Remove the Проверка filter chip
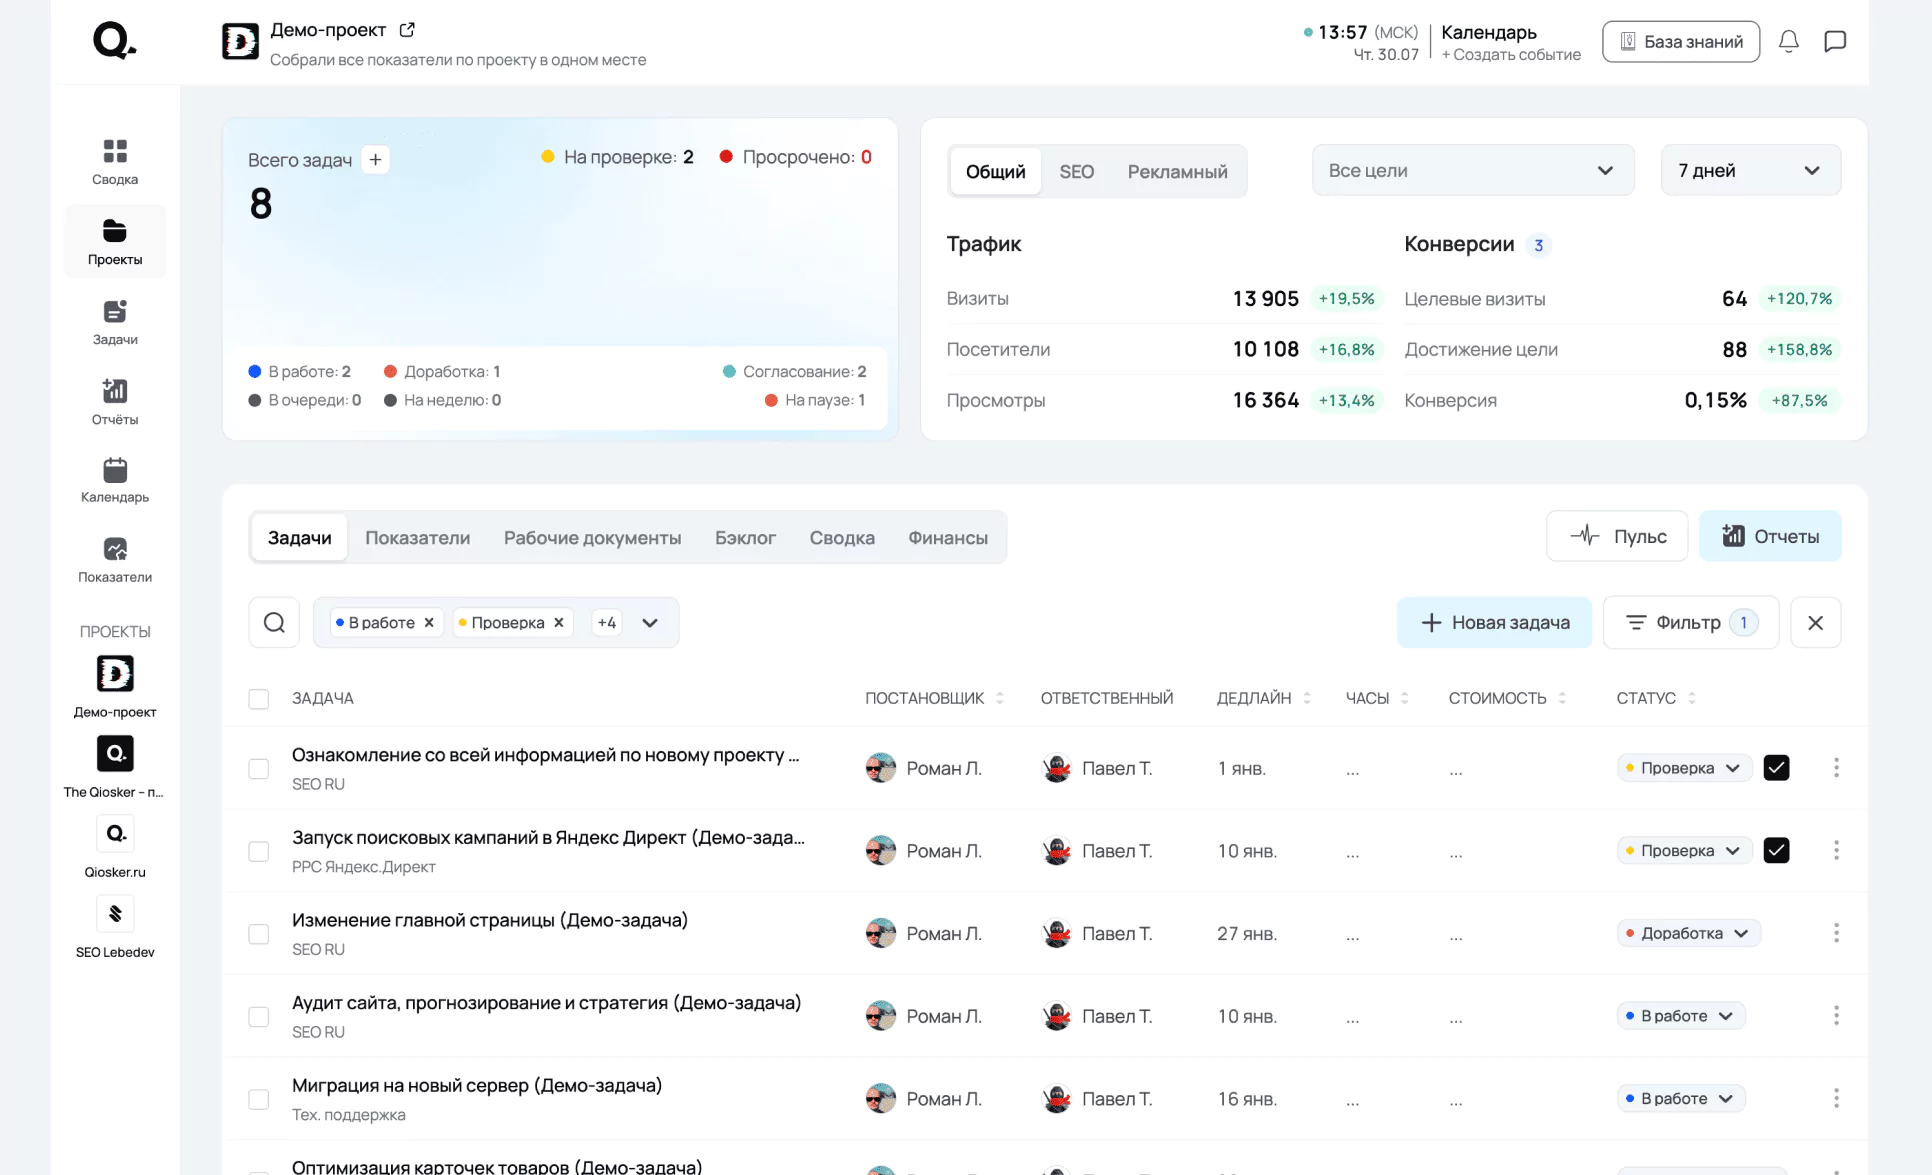The height and width of the screenshot is (1175, 1932). [559, 622]
